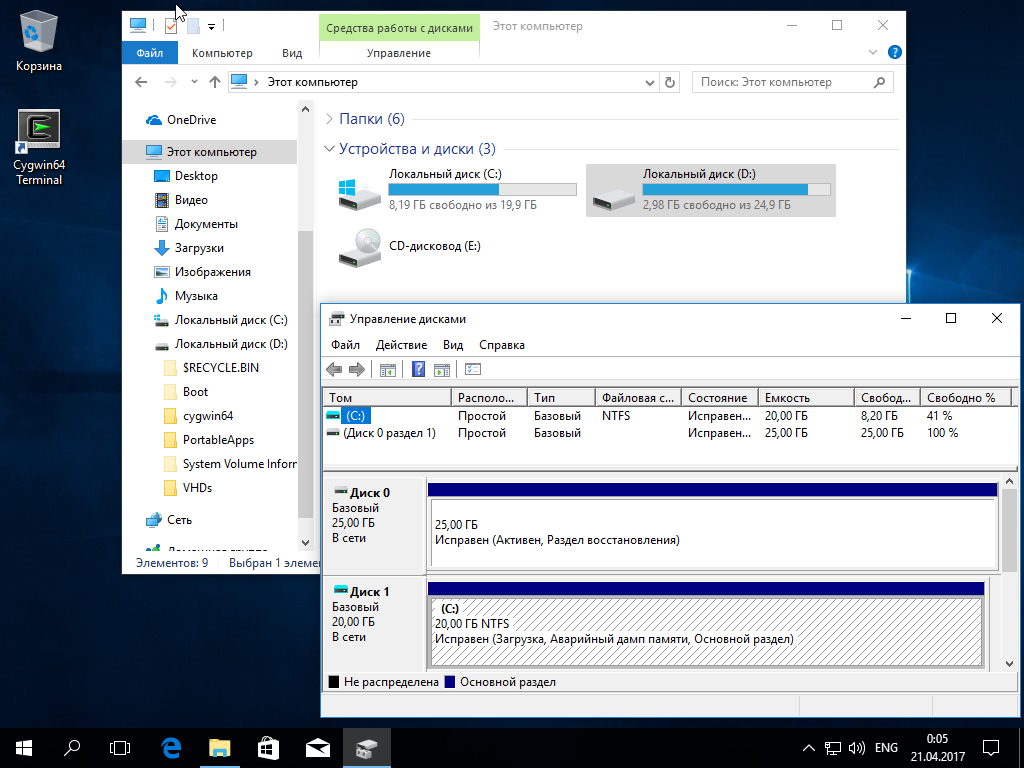Open Cygwin64 Terminal desktop shortcut

coord(39,148)
